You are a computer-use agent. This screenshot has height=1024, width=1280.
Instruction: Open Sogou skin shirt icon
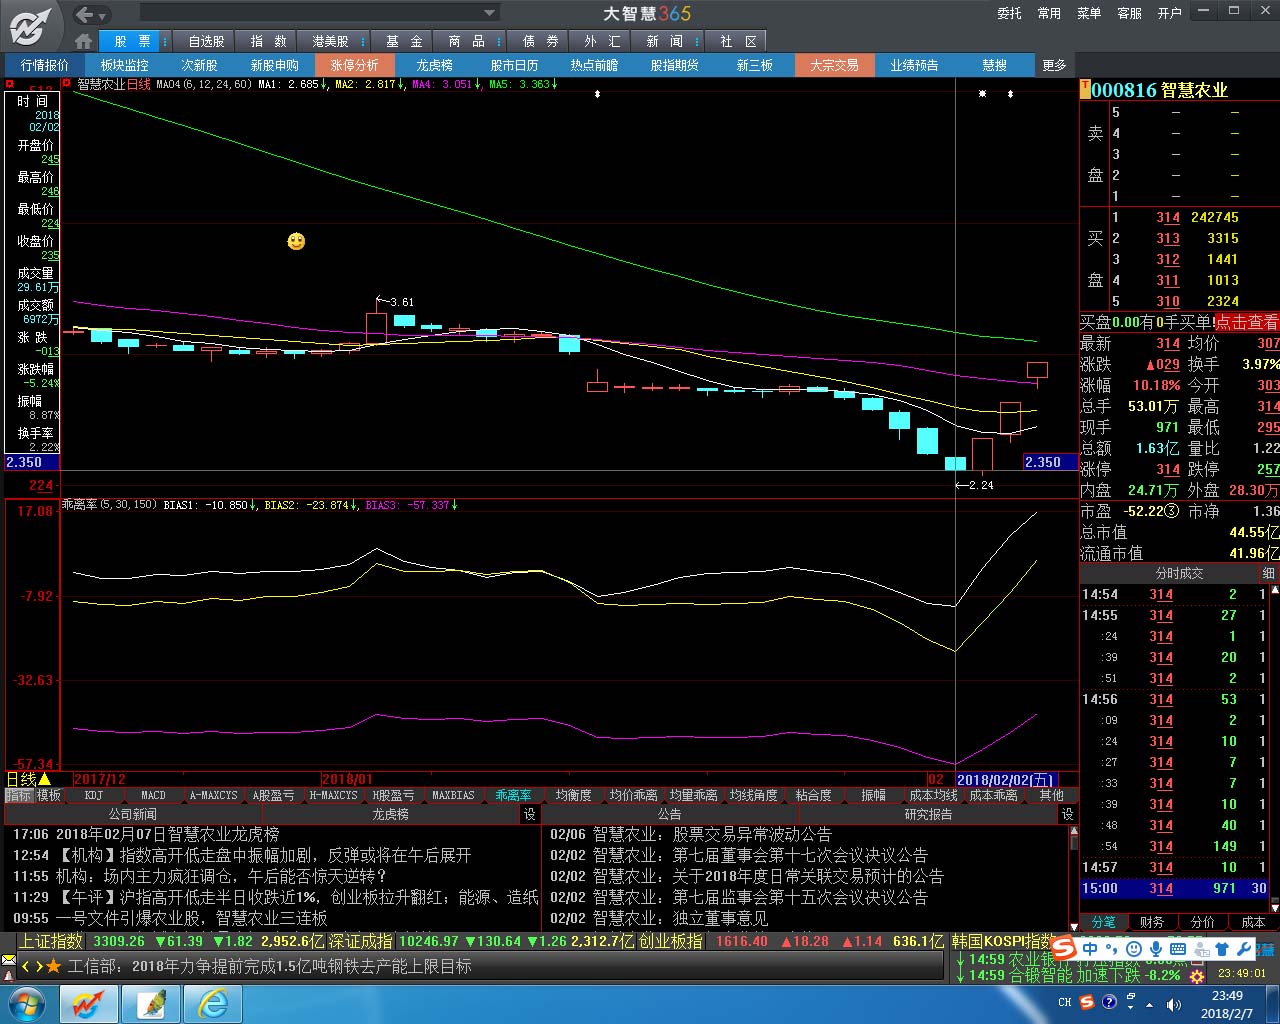[x=1222, y=949]
